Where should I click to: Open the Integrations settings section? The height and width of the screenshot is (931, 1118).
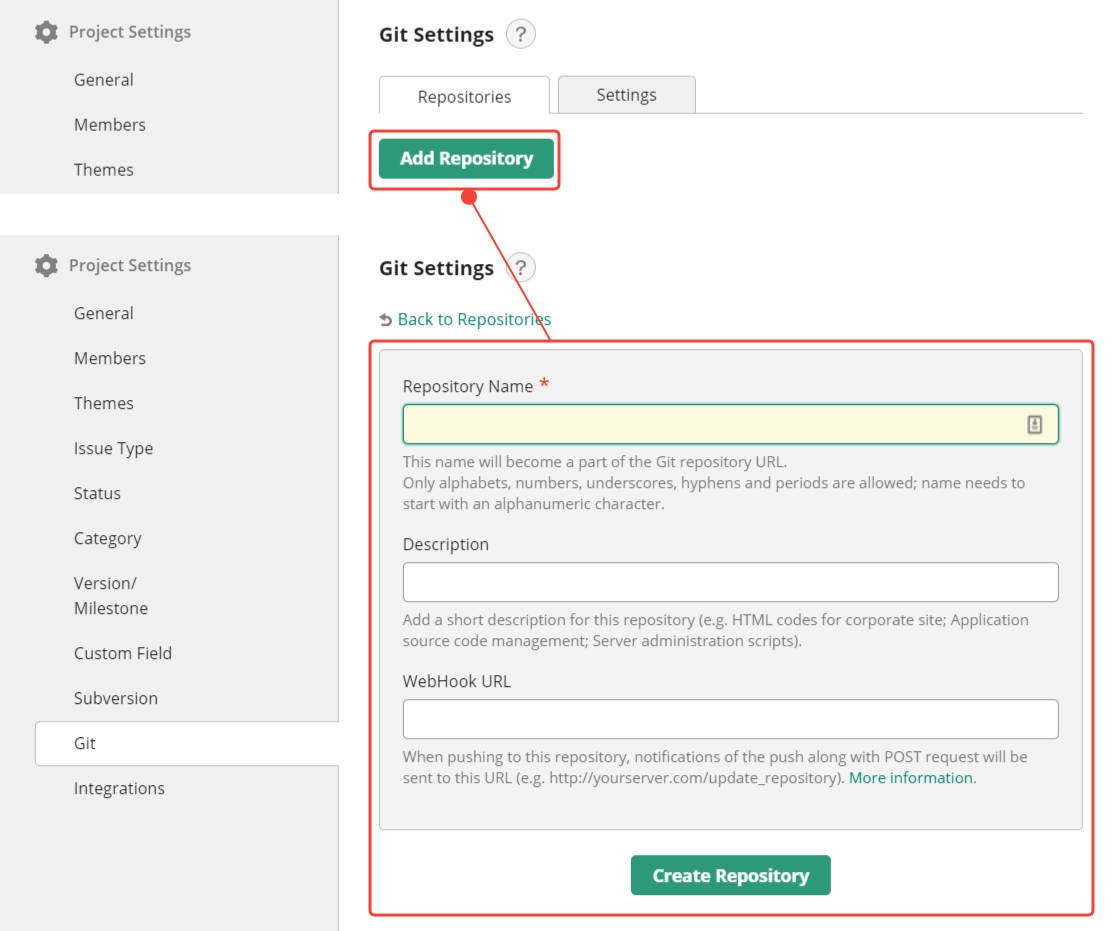tap(119, 788)
